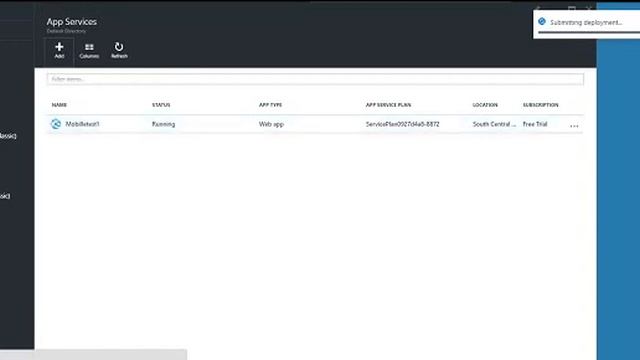Click the Add plus icon

pos(59,47)
